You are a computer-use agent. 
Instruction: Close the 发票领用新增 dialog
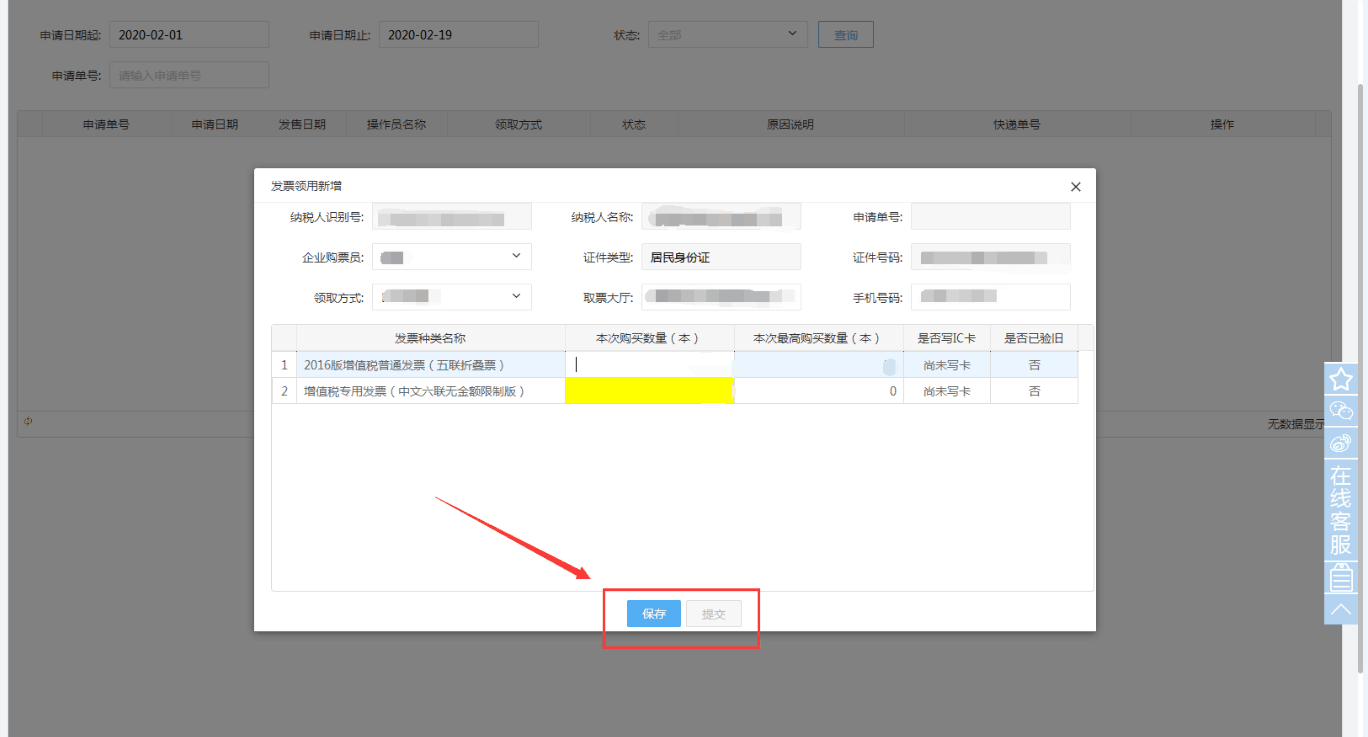pos(1076,187)
